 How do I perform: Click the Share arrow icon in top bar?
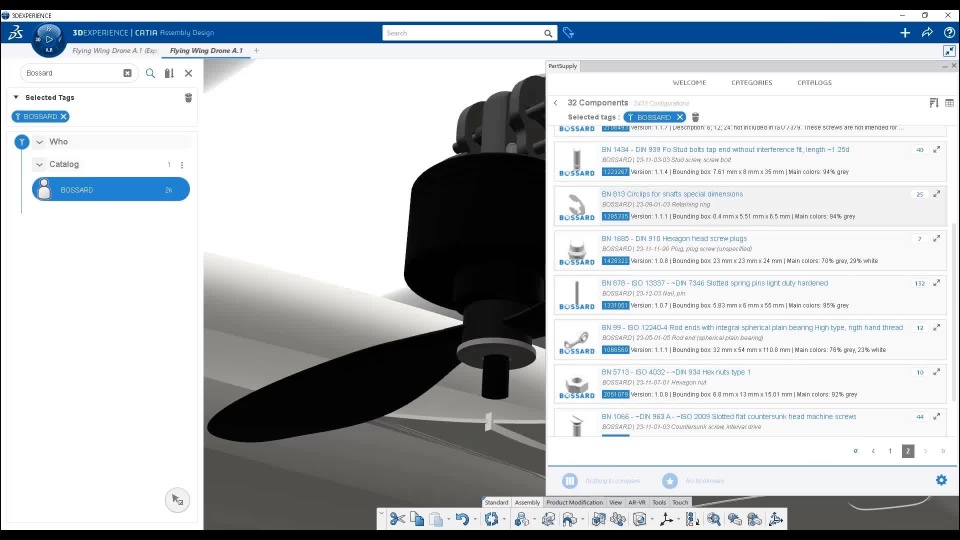point(927,33)
